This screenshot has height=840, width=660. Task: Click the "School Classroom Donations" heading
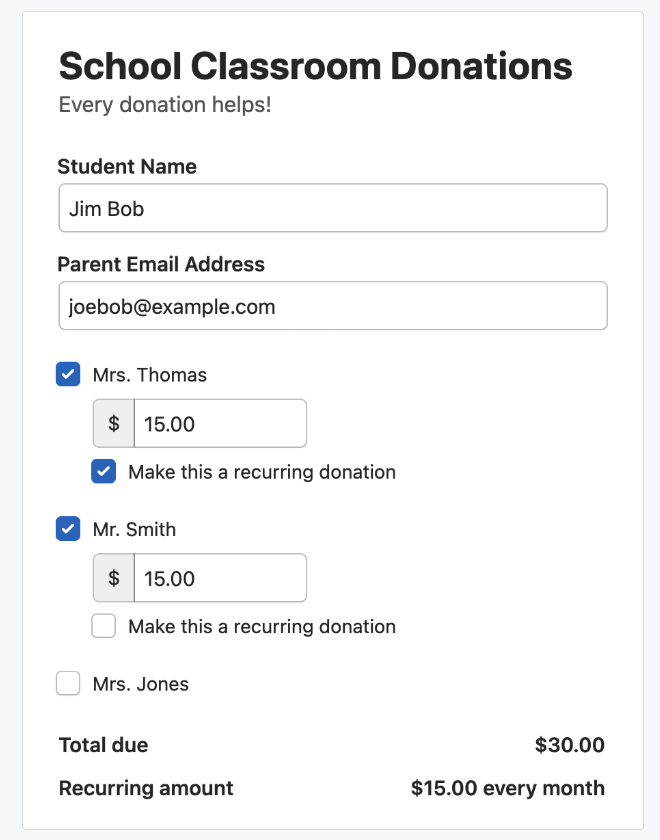point(316,67)
